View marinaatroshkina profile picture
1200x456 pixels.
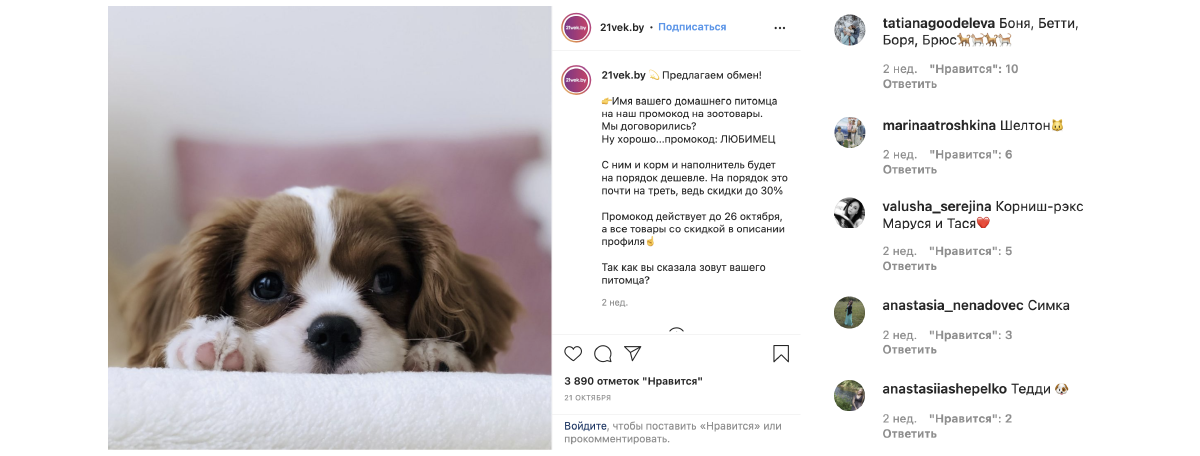849,132
